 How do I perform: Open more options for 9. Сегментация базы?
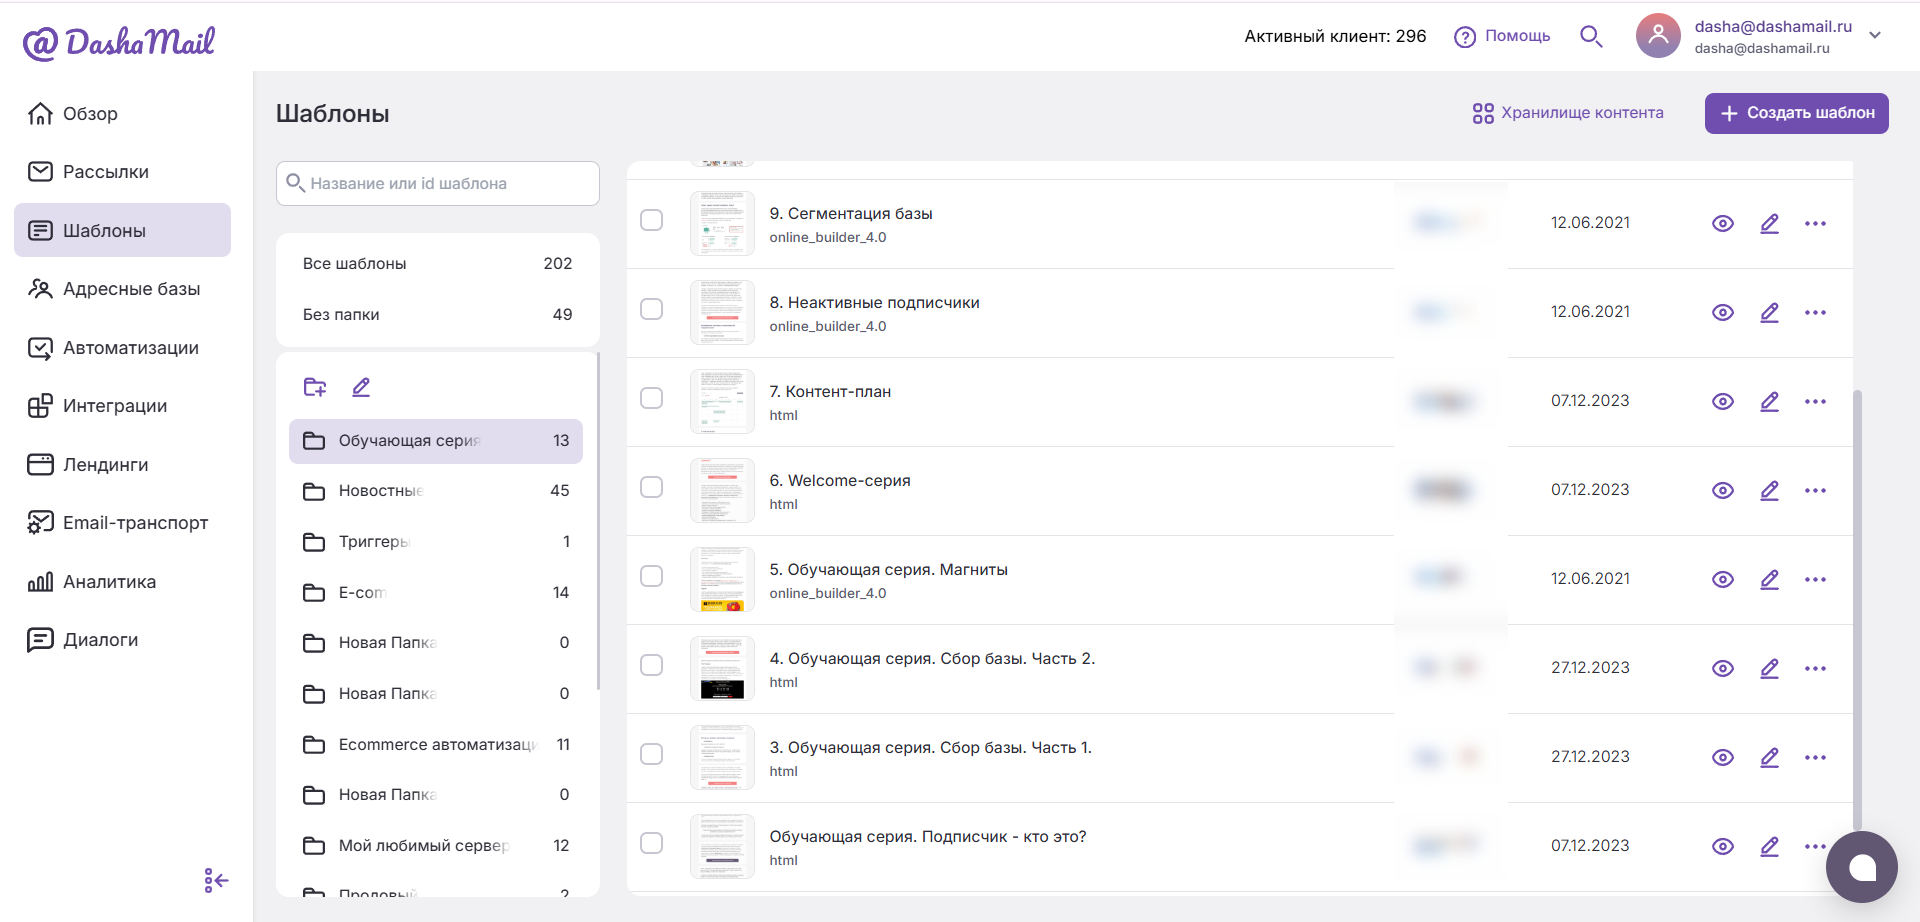click(x=1815, y=224)
